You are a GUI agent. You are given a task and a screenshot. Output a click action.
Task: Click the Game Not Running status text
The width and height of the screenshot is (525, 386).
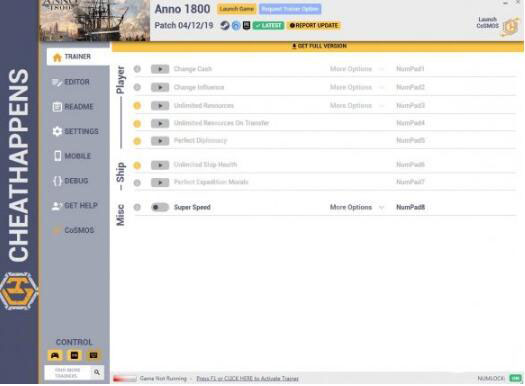[x=163, y=379]
